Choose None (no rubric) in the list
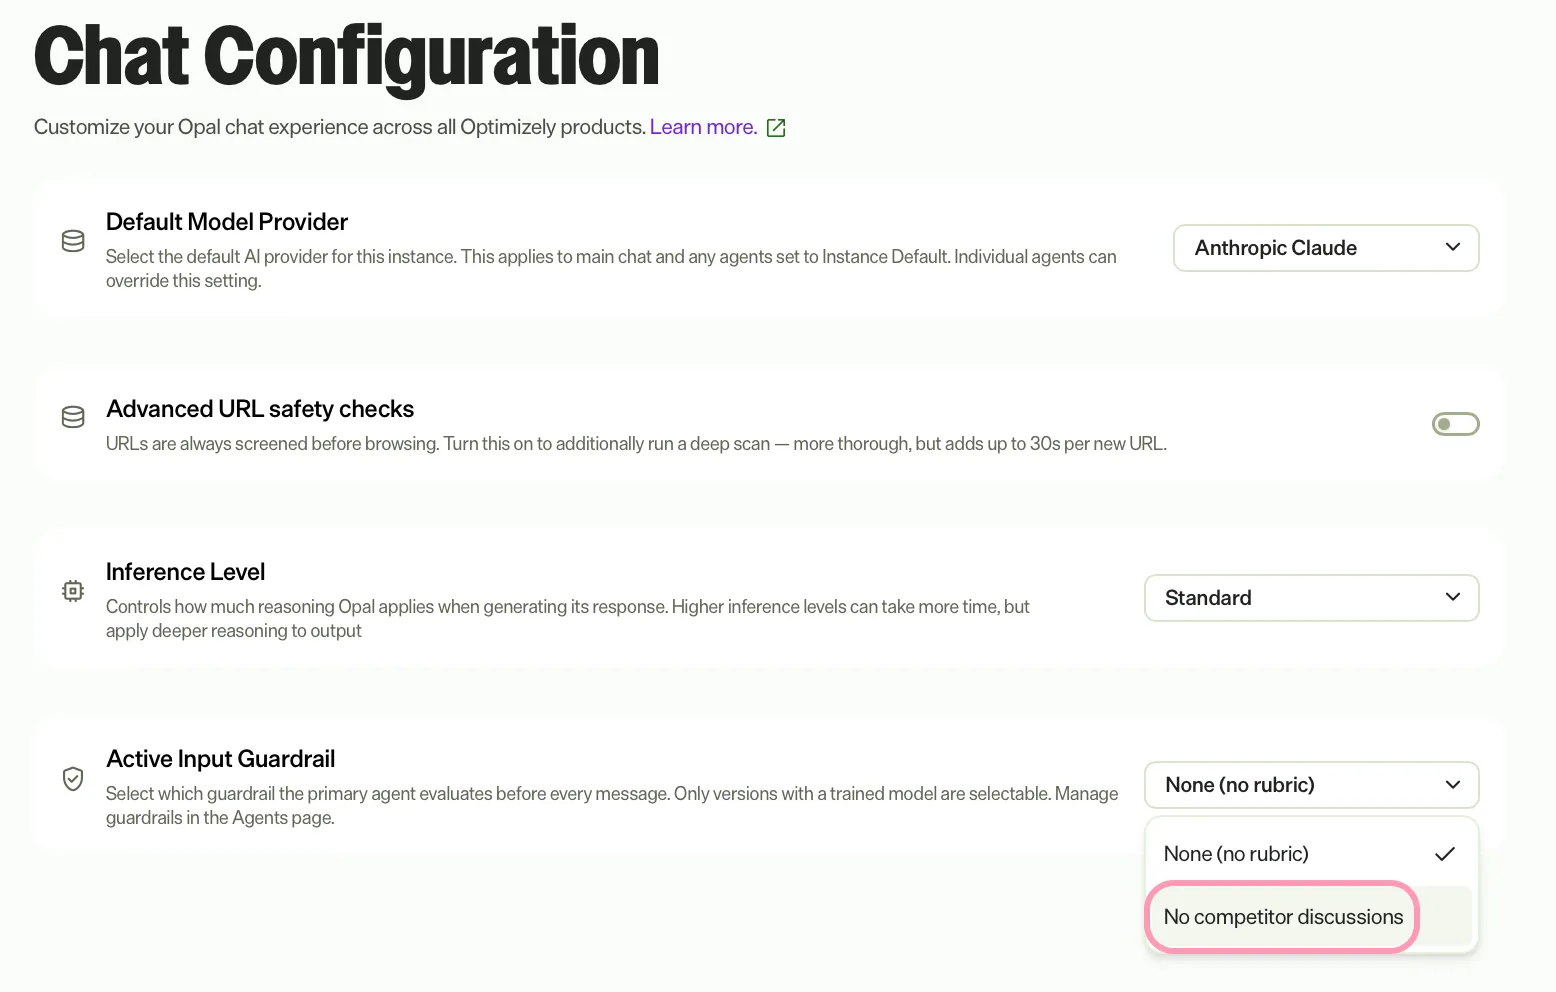The width and height of the screenshot is (1556, 992). [x=1311, y=854]
